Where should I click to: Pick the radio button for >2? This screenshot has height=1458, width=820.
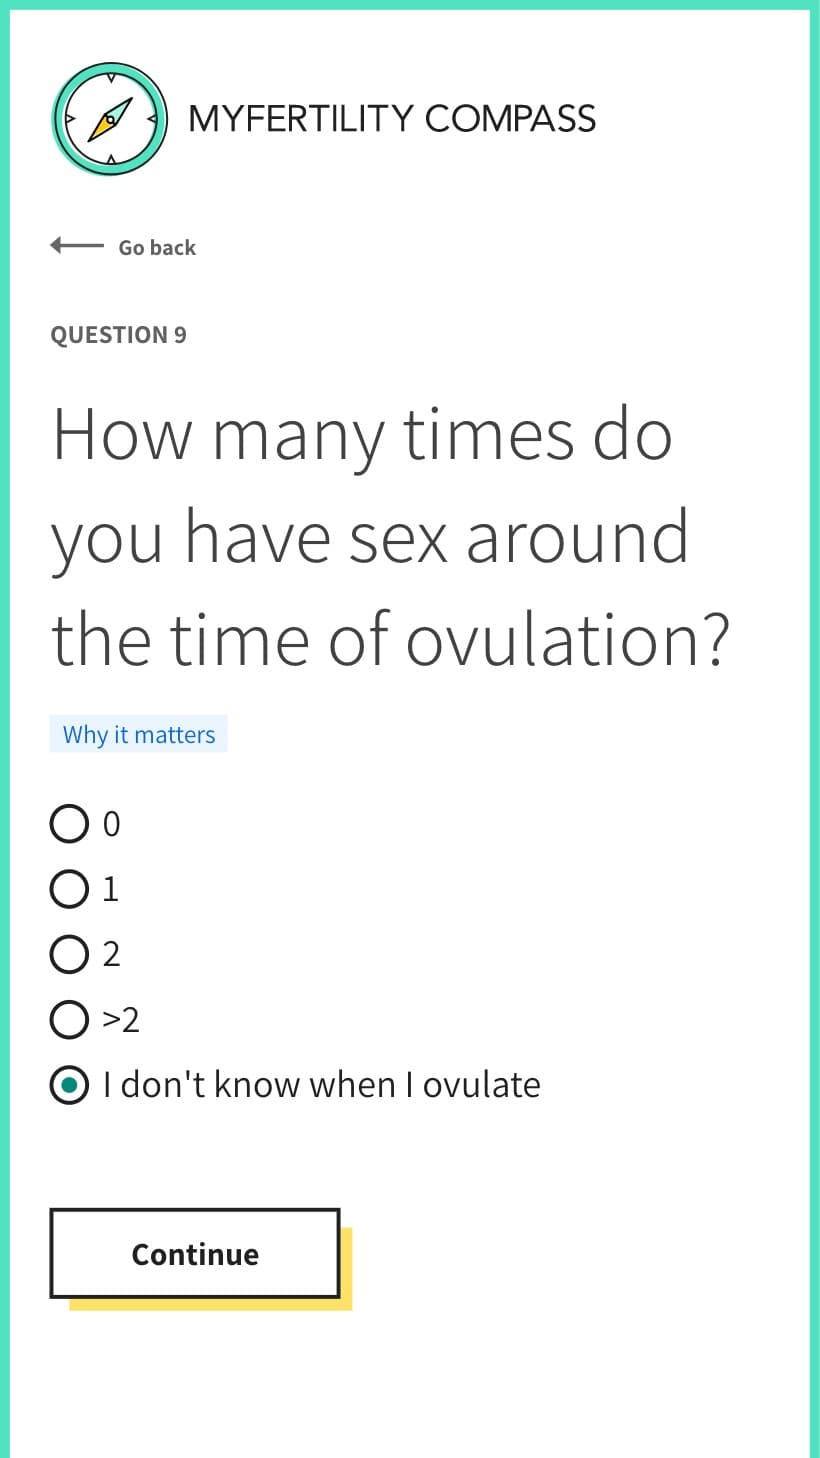tap(69, 1020)
